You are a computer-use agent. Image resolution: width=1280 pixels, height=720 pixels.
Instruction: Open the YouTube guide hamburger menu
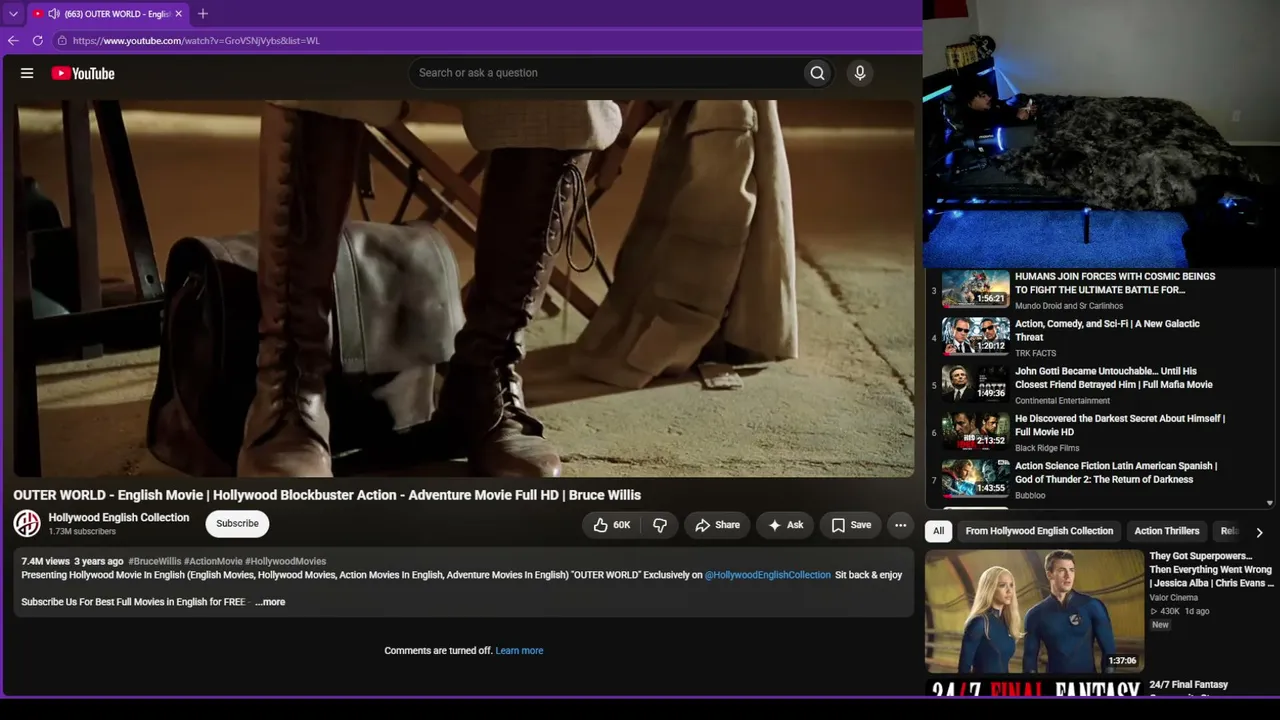(x=27, y=73)
